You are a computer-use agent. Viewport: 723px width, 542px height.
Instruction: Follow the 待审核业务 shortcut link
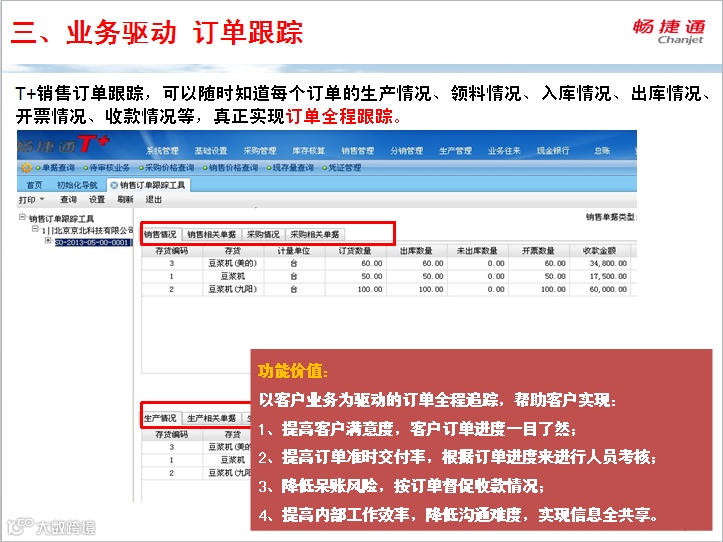pyautogui.click(x=109, y=168)
